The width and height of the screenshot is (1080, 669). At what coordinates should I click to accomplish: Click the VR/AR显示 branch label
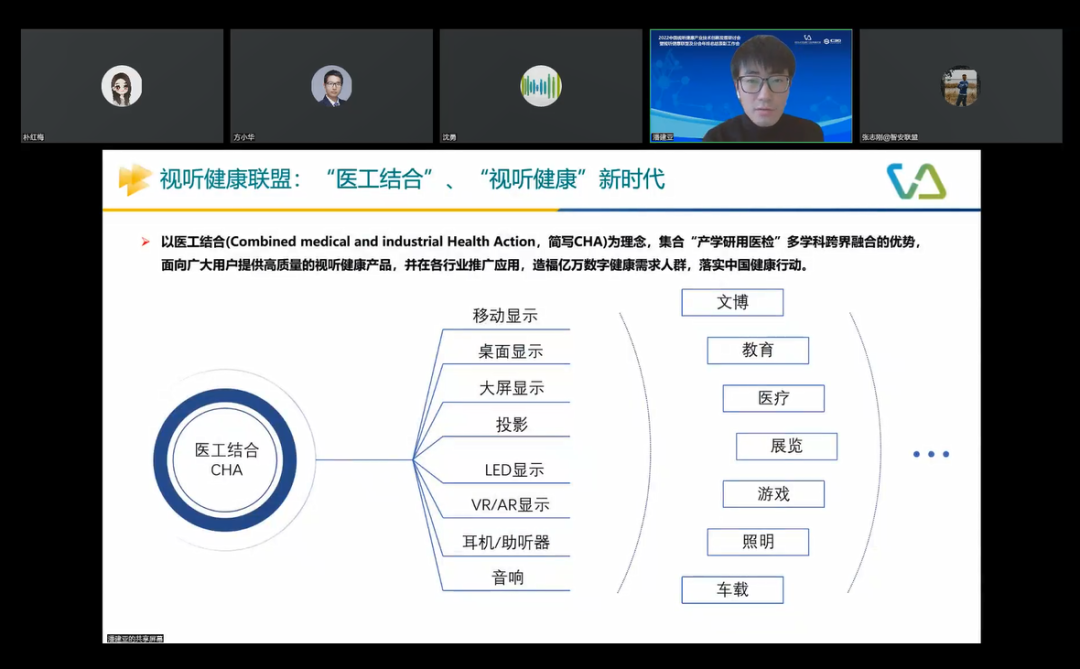coord(510,505)
